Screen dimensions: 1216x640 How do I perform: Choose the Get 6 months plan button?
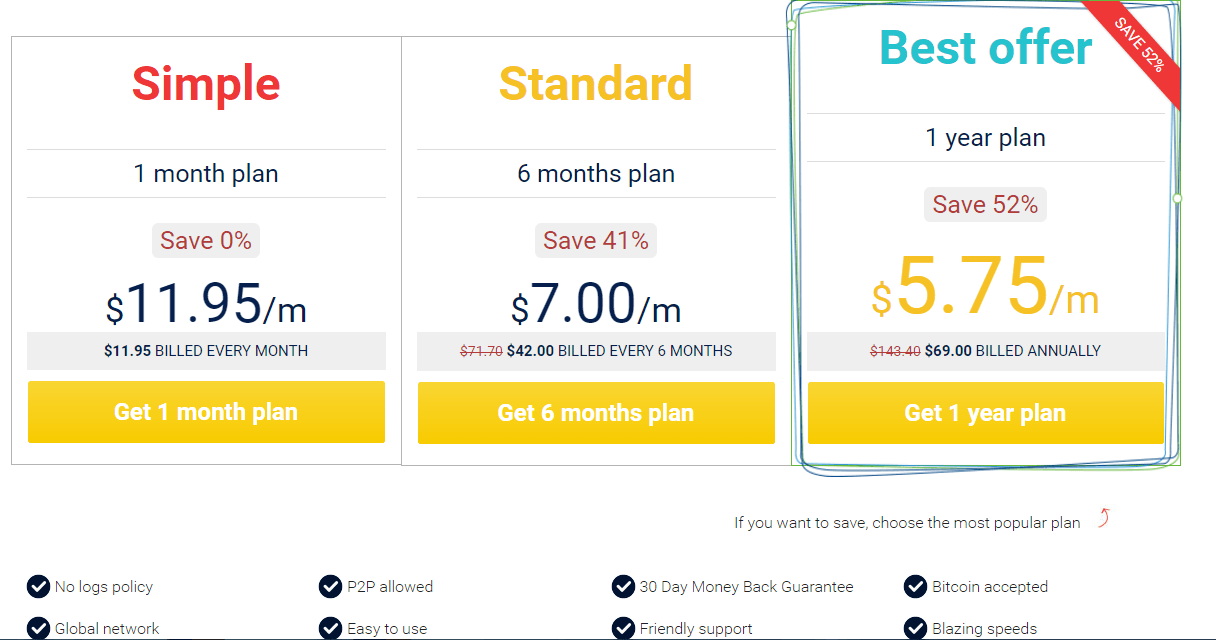(x=596, y=413)
